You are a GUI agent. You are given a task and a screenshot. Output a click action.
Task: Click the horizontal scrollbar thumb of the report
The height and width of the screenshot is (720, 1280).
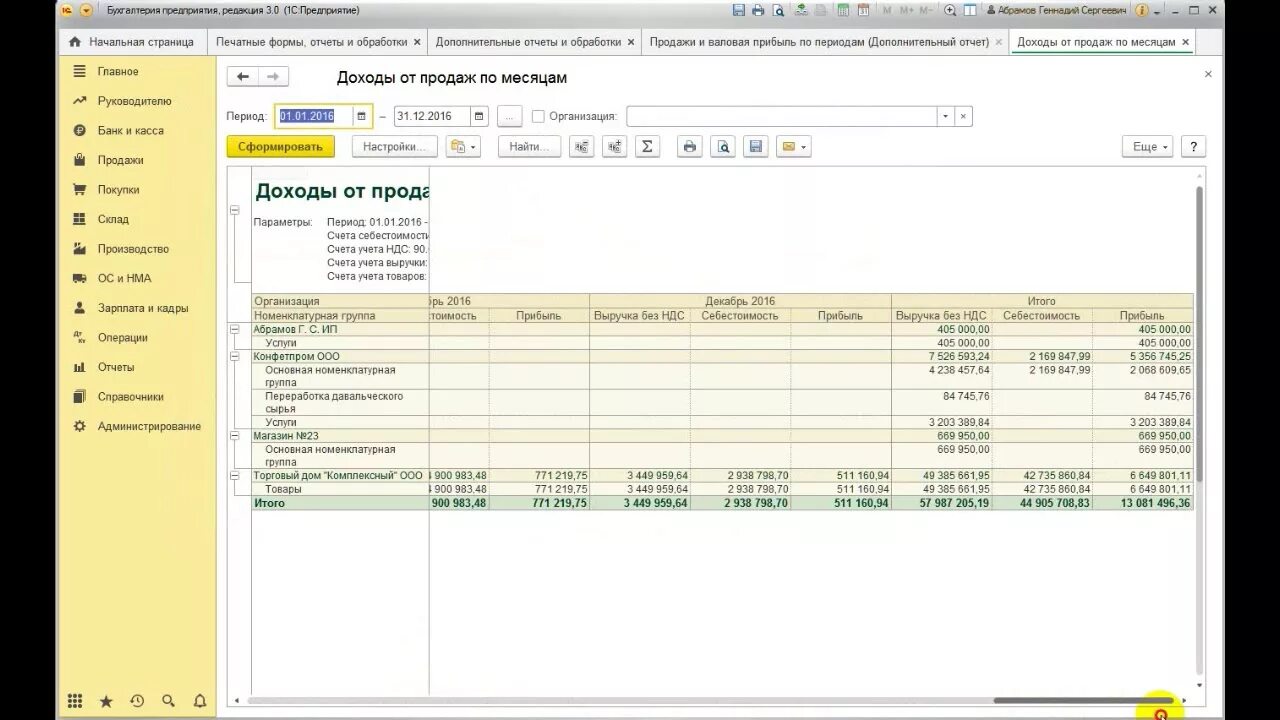point(1083,700)
